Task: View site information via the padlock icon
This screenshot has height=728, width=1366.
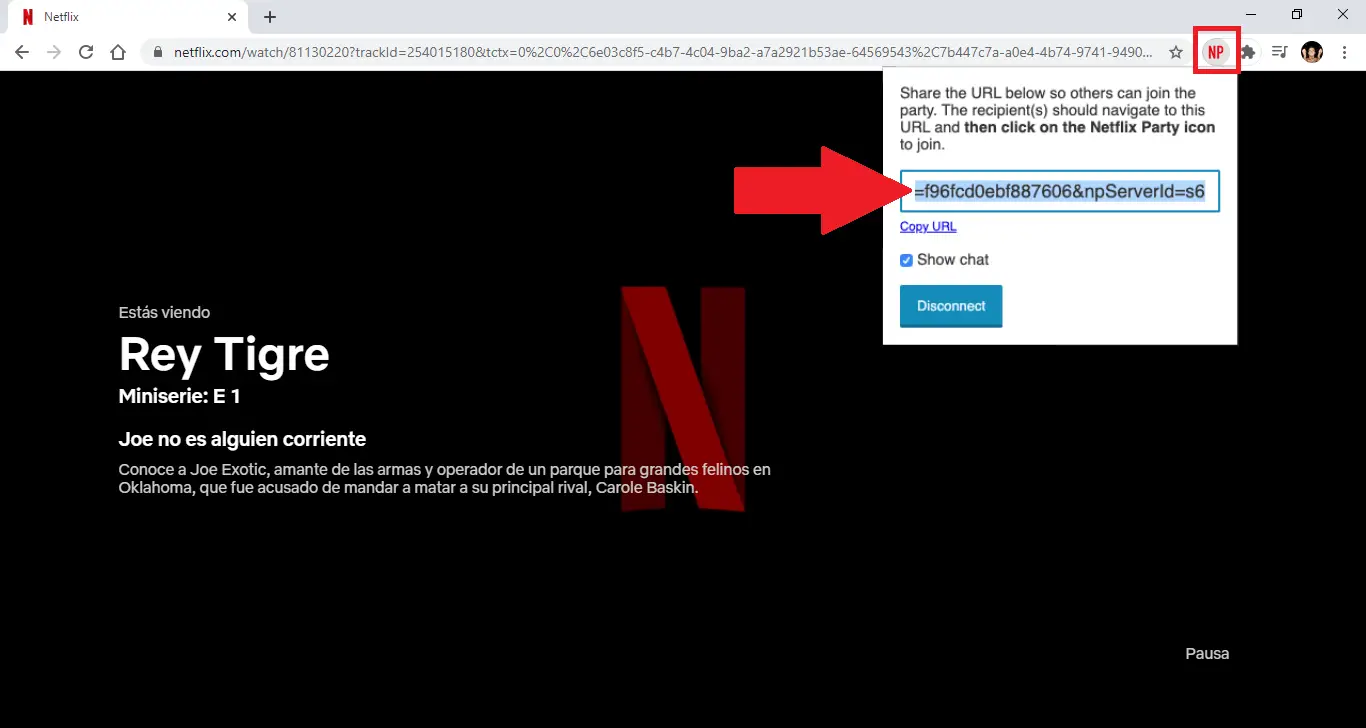Action: click(x=158, y=52)
